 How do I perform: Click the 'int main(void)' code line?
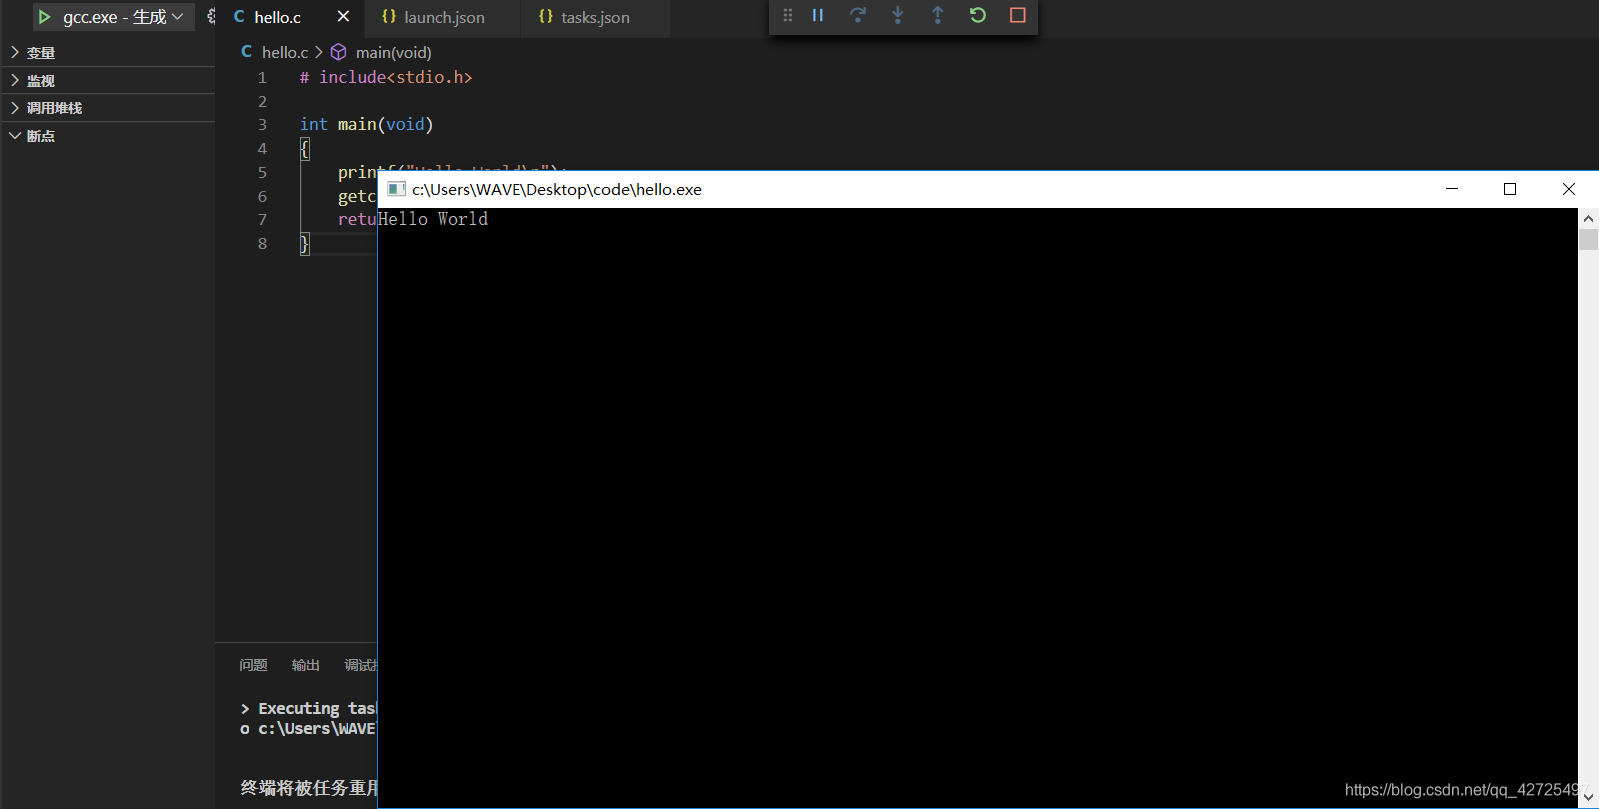pyautogui.click(x=366, y=124)
